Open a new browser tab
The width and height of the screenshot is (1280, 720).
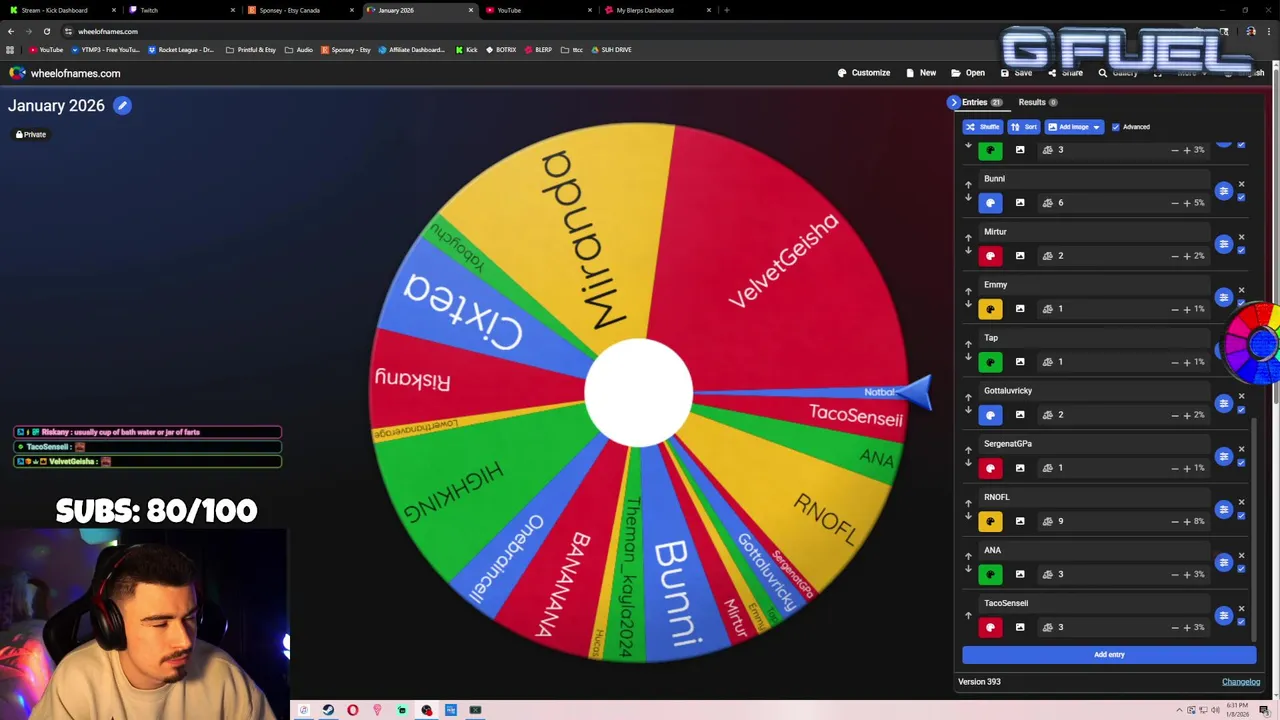pyautogui.click(x=726, y=10)
